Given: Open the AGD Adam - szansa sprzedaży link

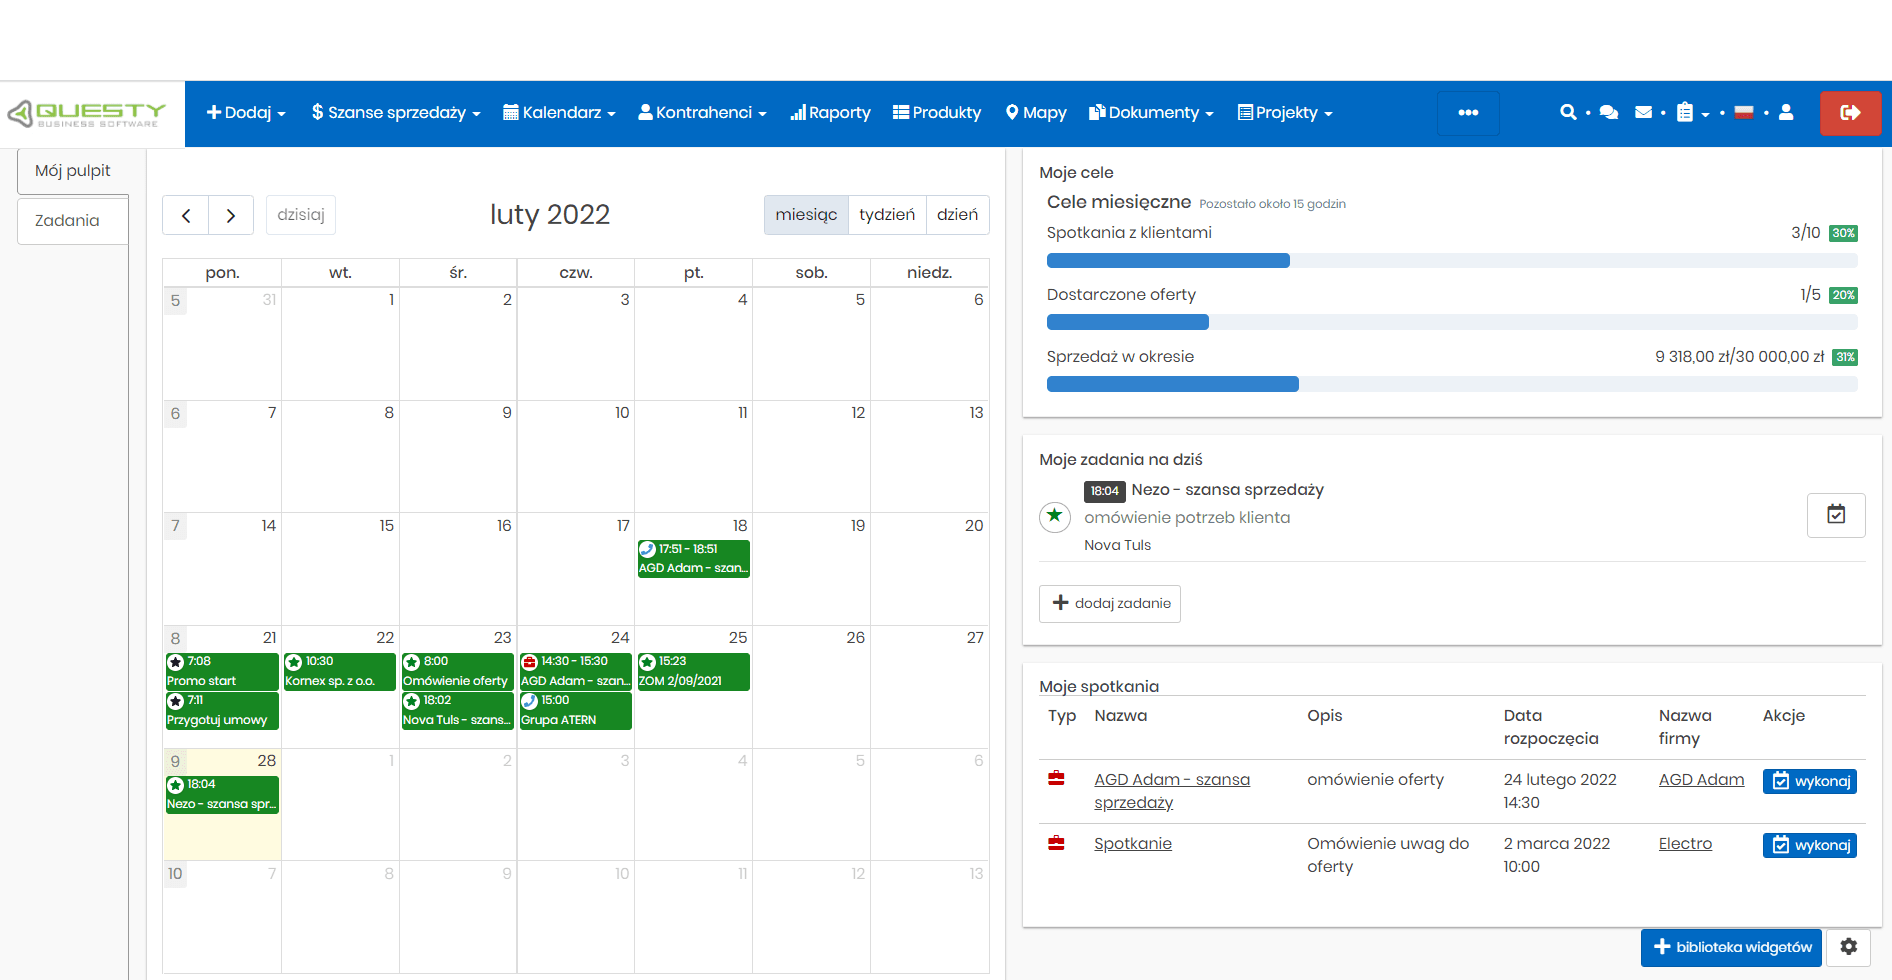Looking at the screenshot, I should [1172, 791].
